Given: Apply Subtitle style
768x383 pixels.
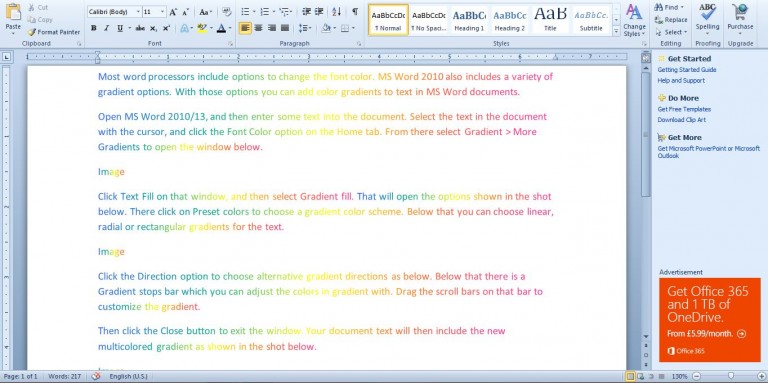Looking at the screenshot, I should tap(591, 20).
